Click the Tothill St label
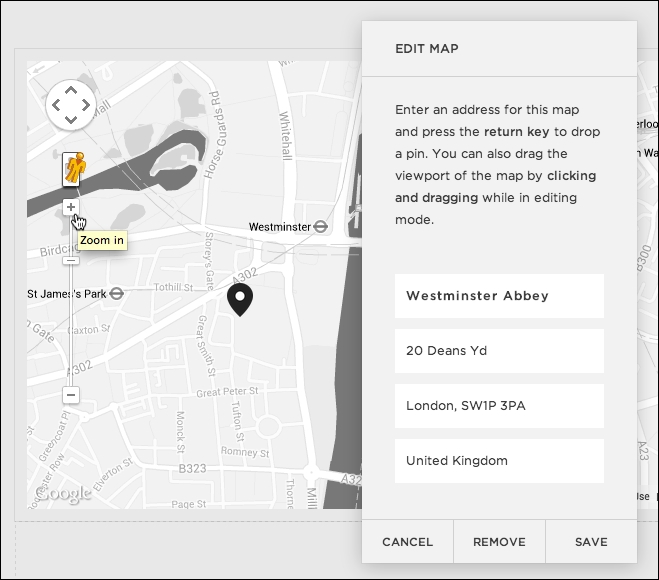 (173, 287)
